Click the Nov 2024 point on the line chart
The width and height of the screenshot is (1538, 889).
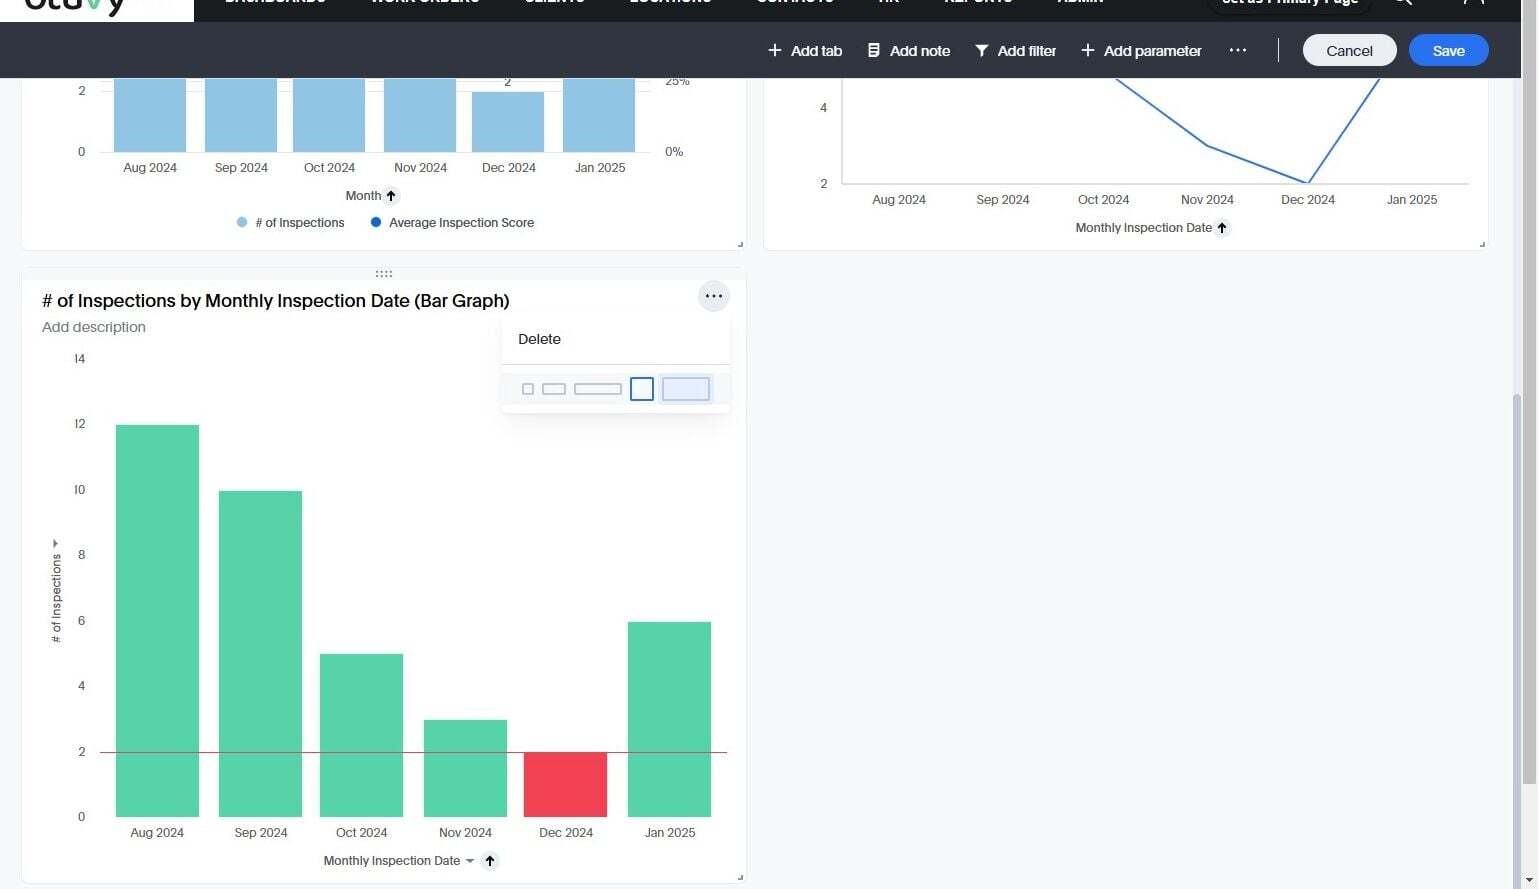[x=1207, y=146]
